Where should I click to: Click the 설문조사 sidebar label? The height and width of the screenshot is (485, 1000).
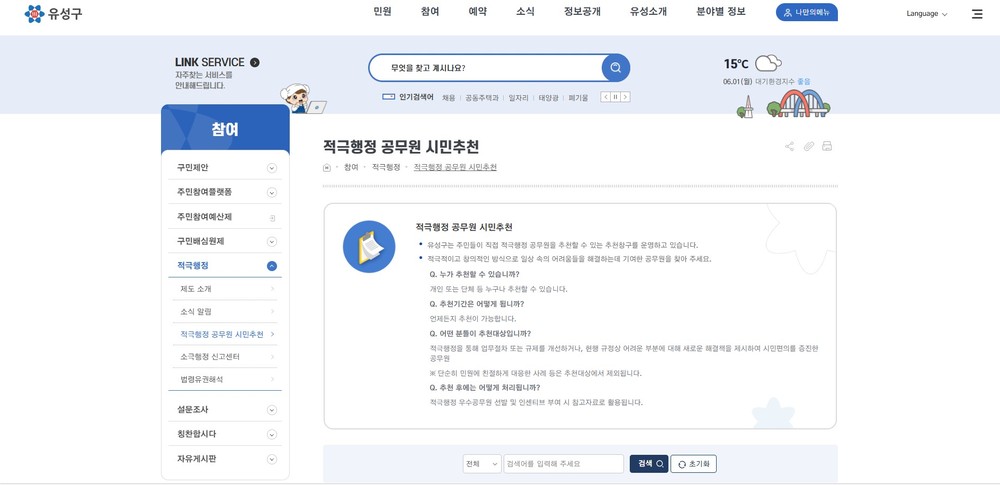tap(193, 410)
